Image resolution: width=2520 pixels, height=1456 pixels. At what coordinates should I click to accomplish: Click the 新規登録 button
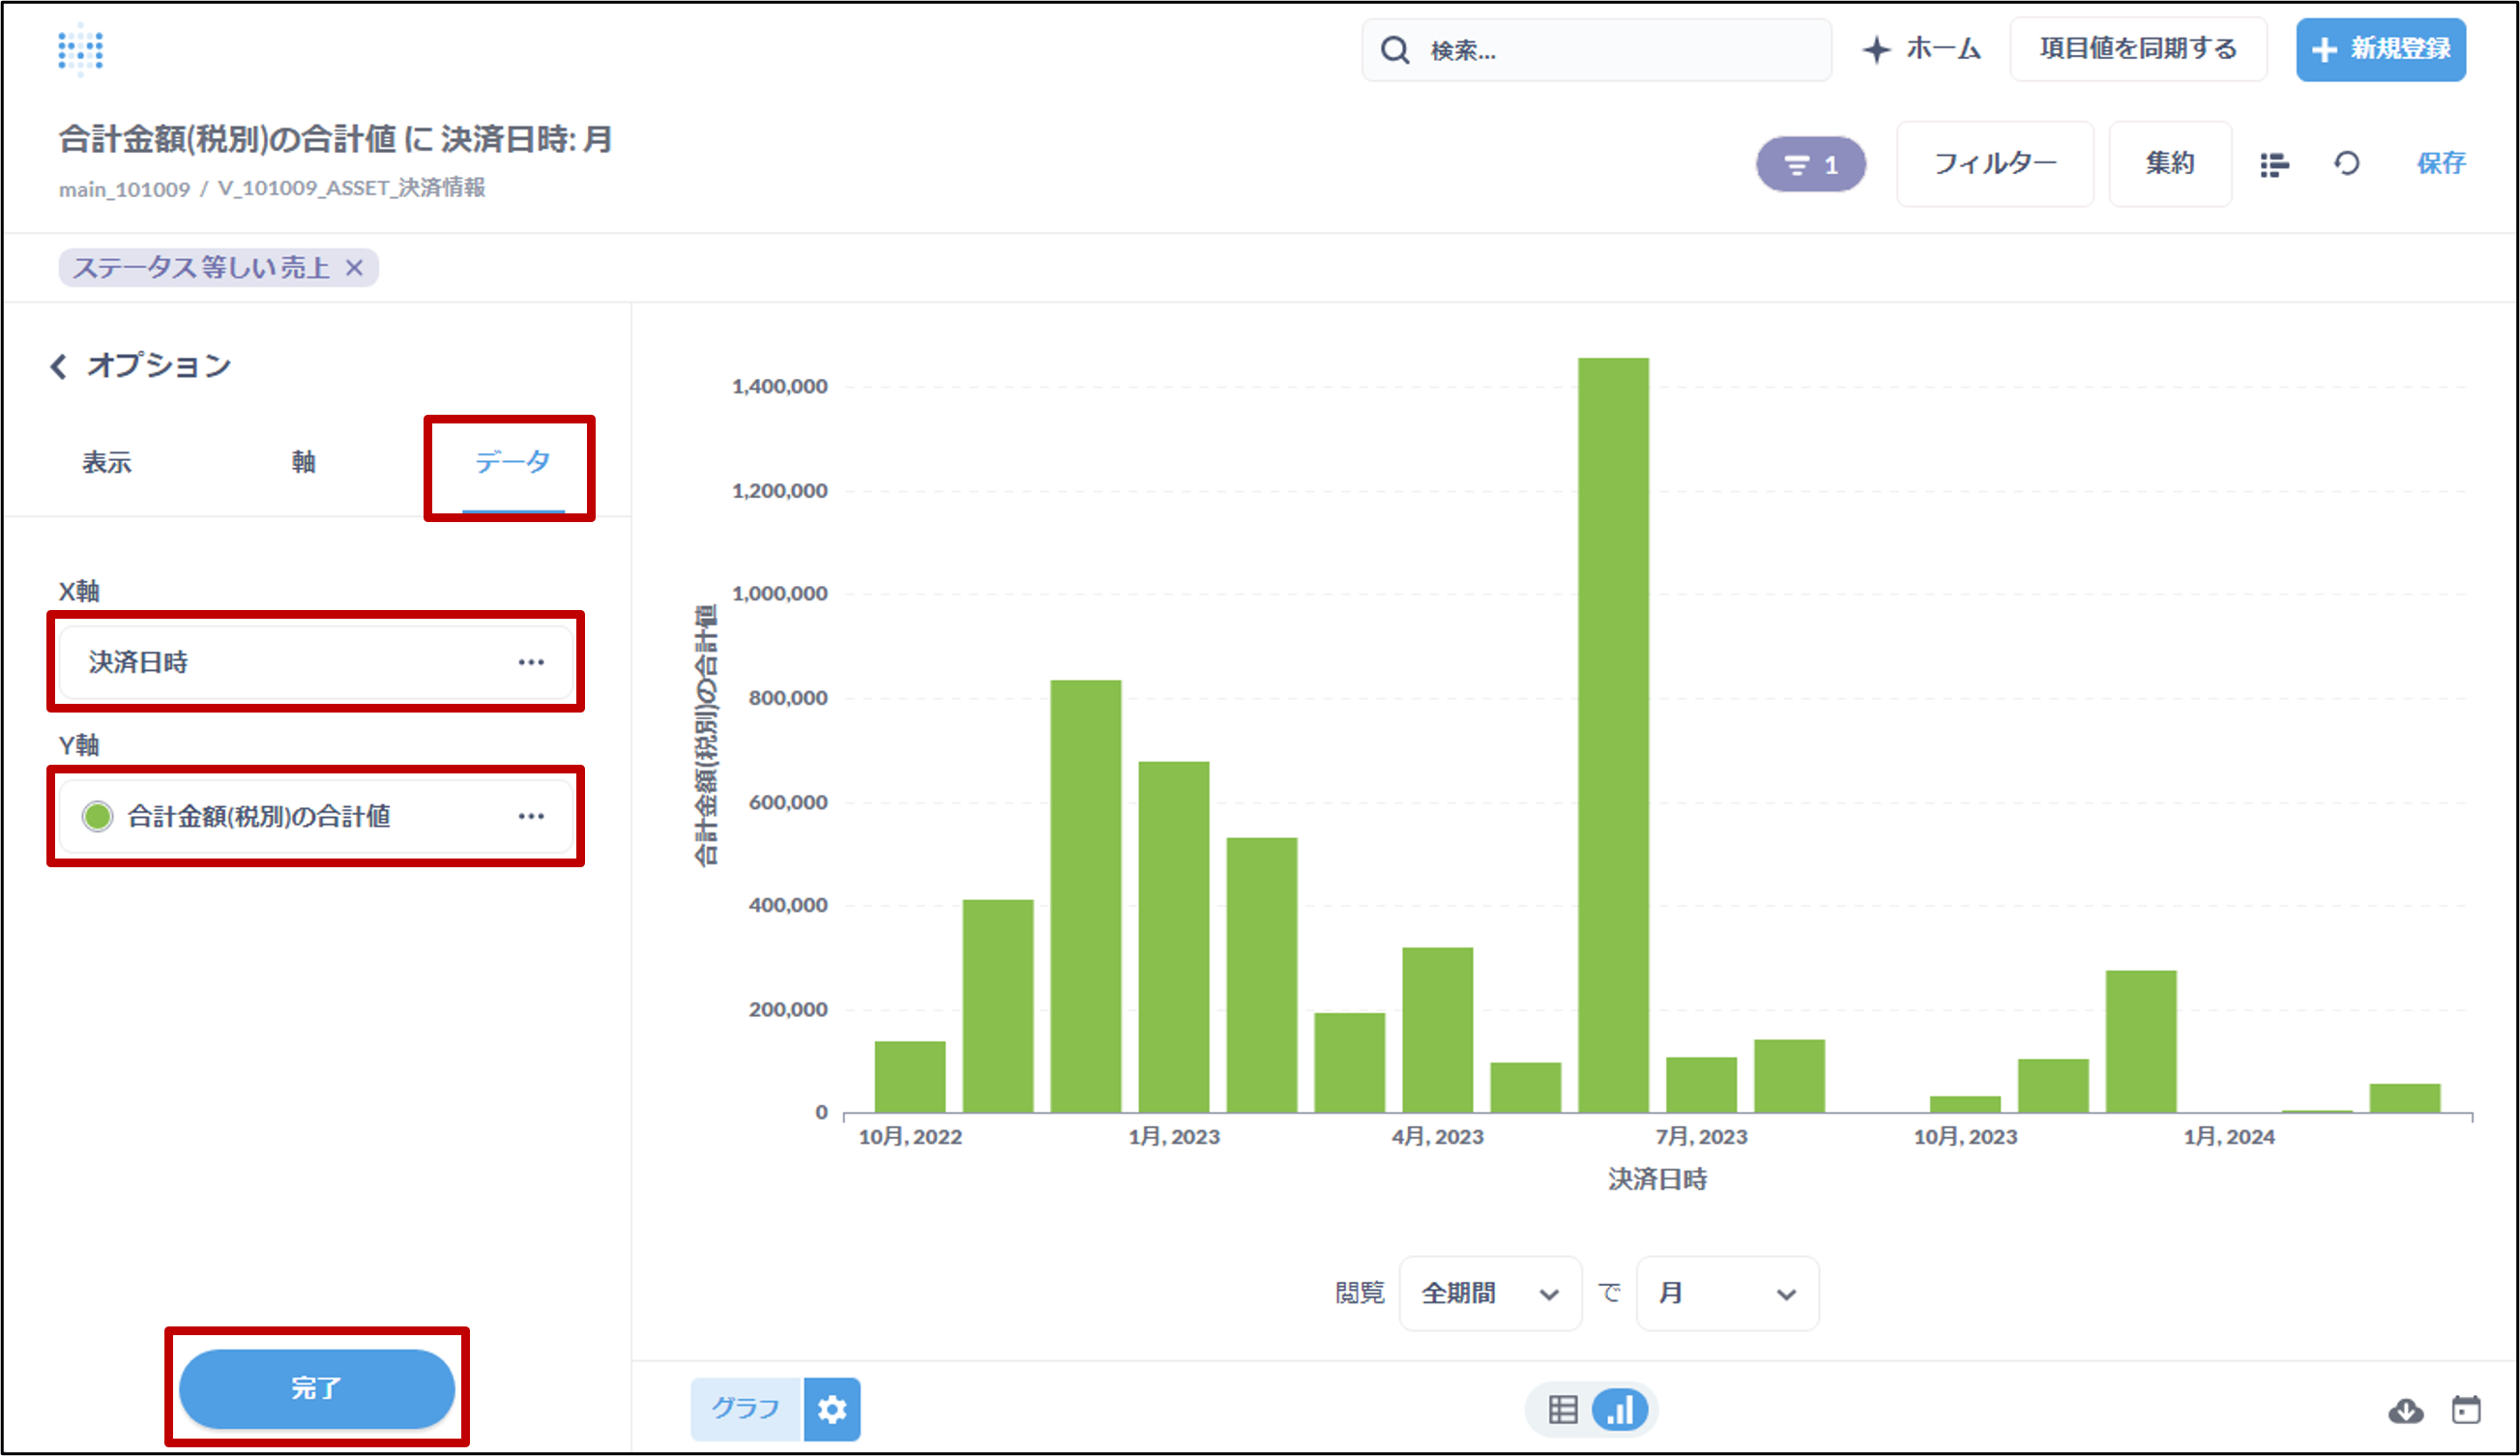2380,49
